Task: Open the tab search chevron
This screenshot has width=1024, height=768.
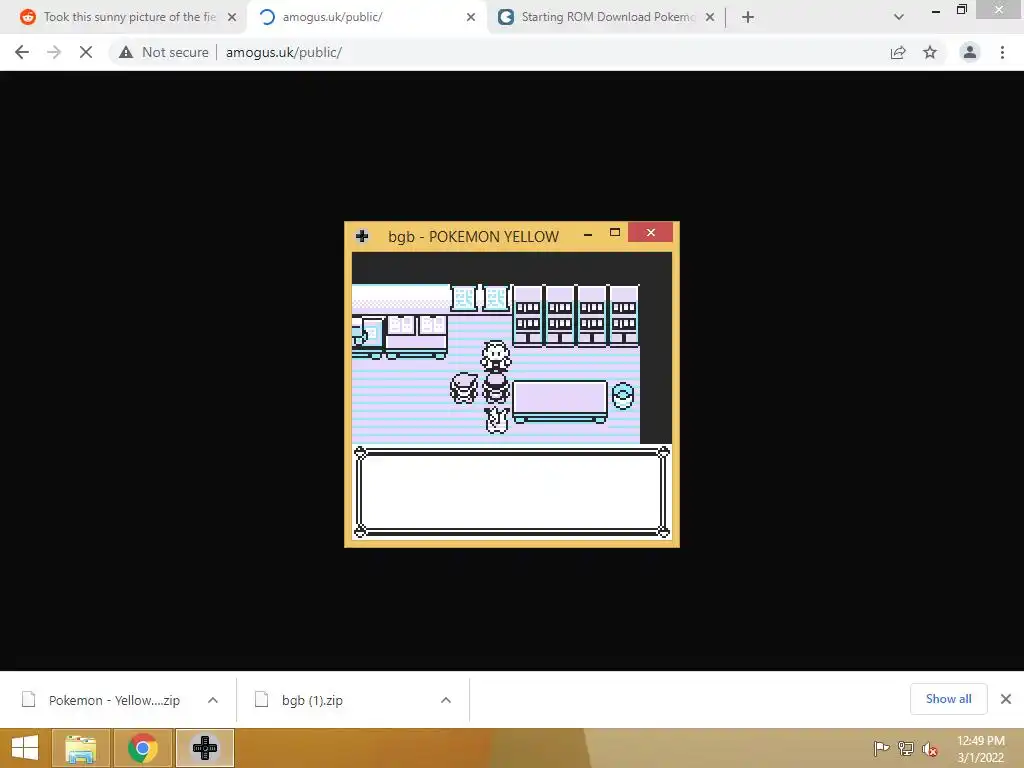Action: tap(899, 18)
